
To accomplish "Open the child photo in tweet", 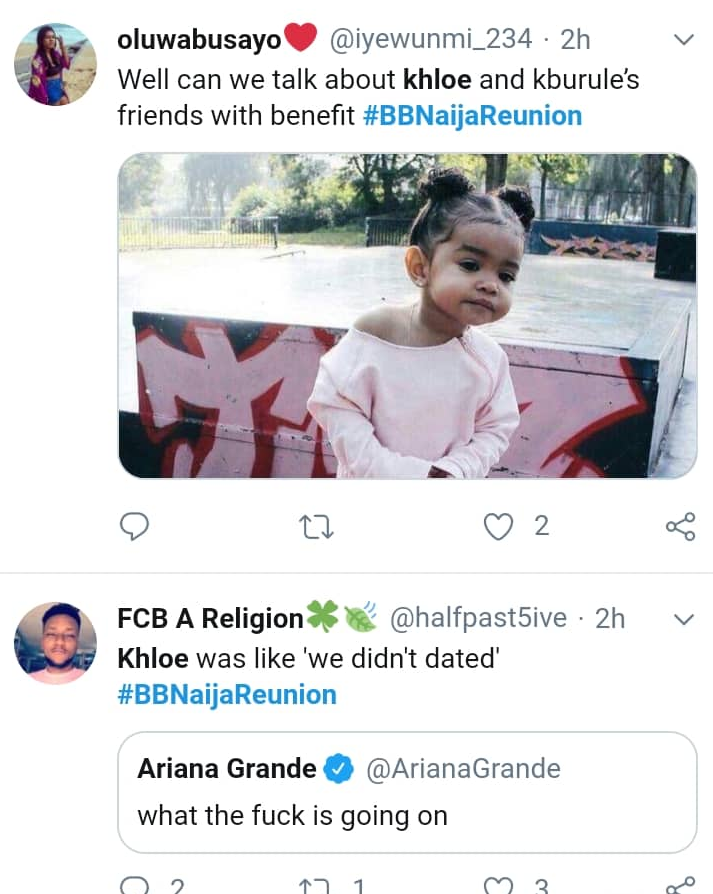I will pos(407,315).
